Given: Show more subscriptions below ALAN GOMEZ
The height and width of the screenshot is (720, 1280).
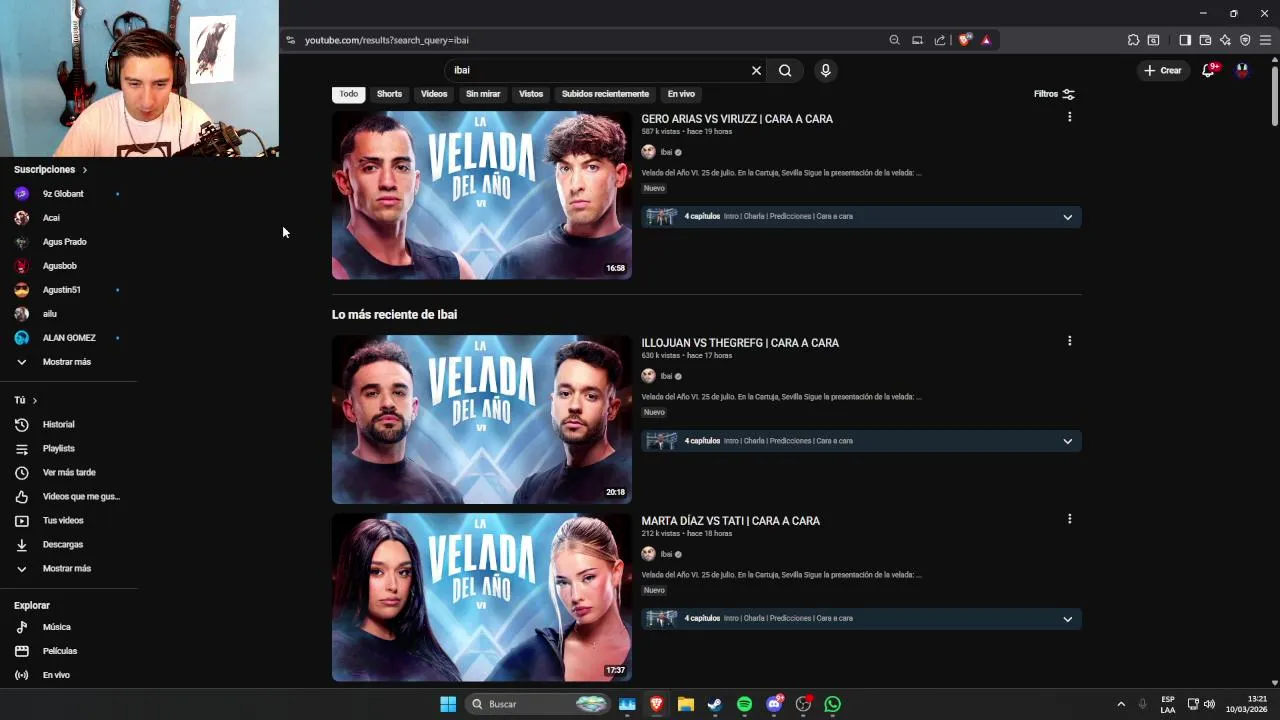Looking at the screenshot, I should click(68, 362).
